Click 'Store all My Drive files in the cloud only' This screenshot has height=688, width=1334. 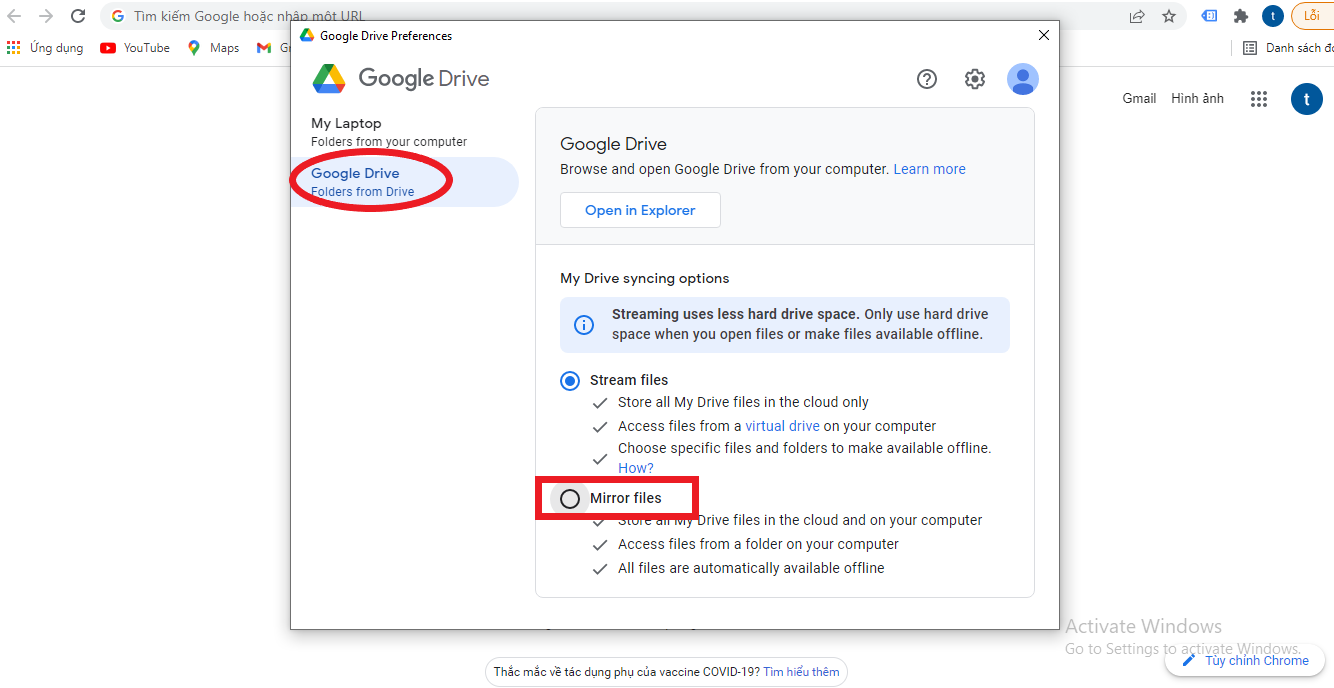743,402
